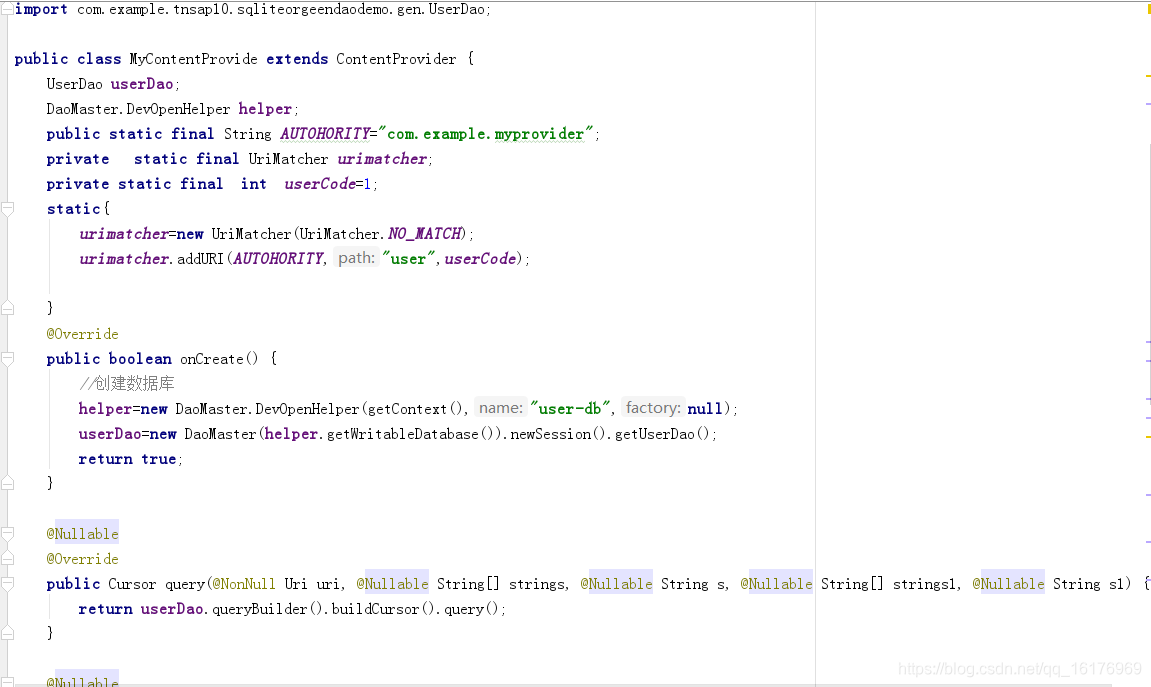This screenshot has height=687, width=1151.
Task: Click AUTOHORITY inside the addURI call
Action: click(x=277, y=258)
